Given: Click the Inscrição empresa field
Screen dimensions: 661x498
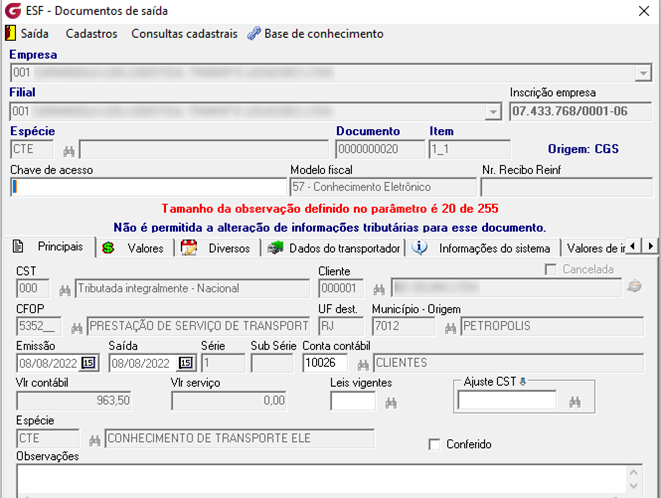Looking at the screenshot, I should pyautogui.click(x=580, y=111).
